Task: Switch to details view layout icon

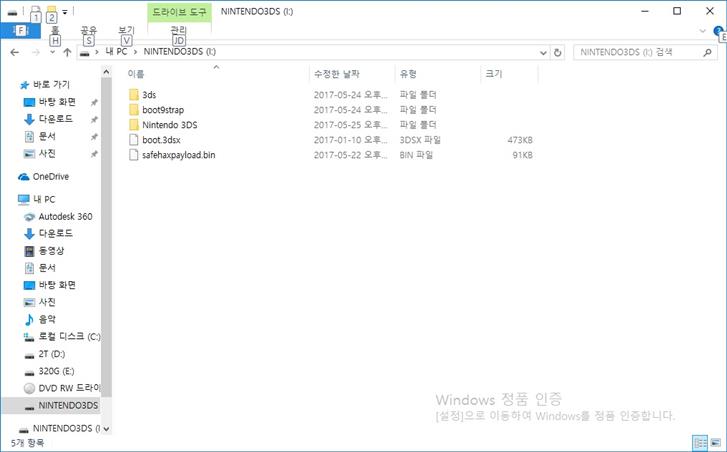Action: click(x=700, y=442)
